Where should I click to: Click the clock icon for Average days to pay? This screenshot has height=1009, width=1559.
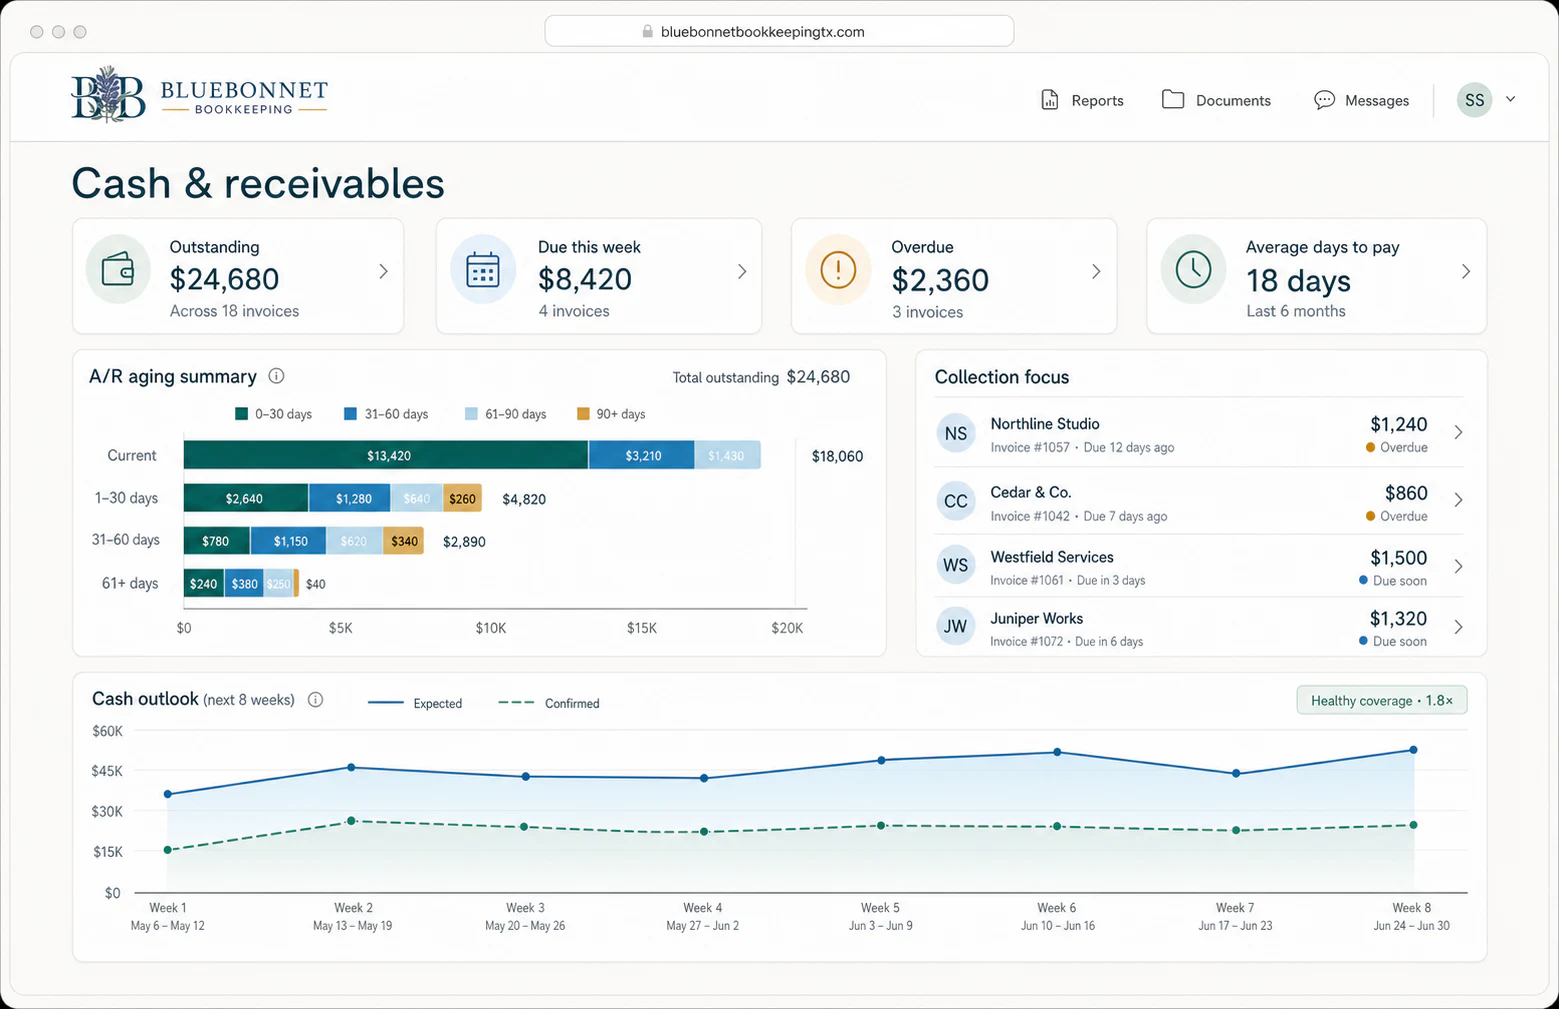tap(1193, 270)
